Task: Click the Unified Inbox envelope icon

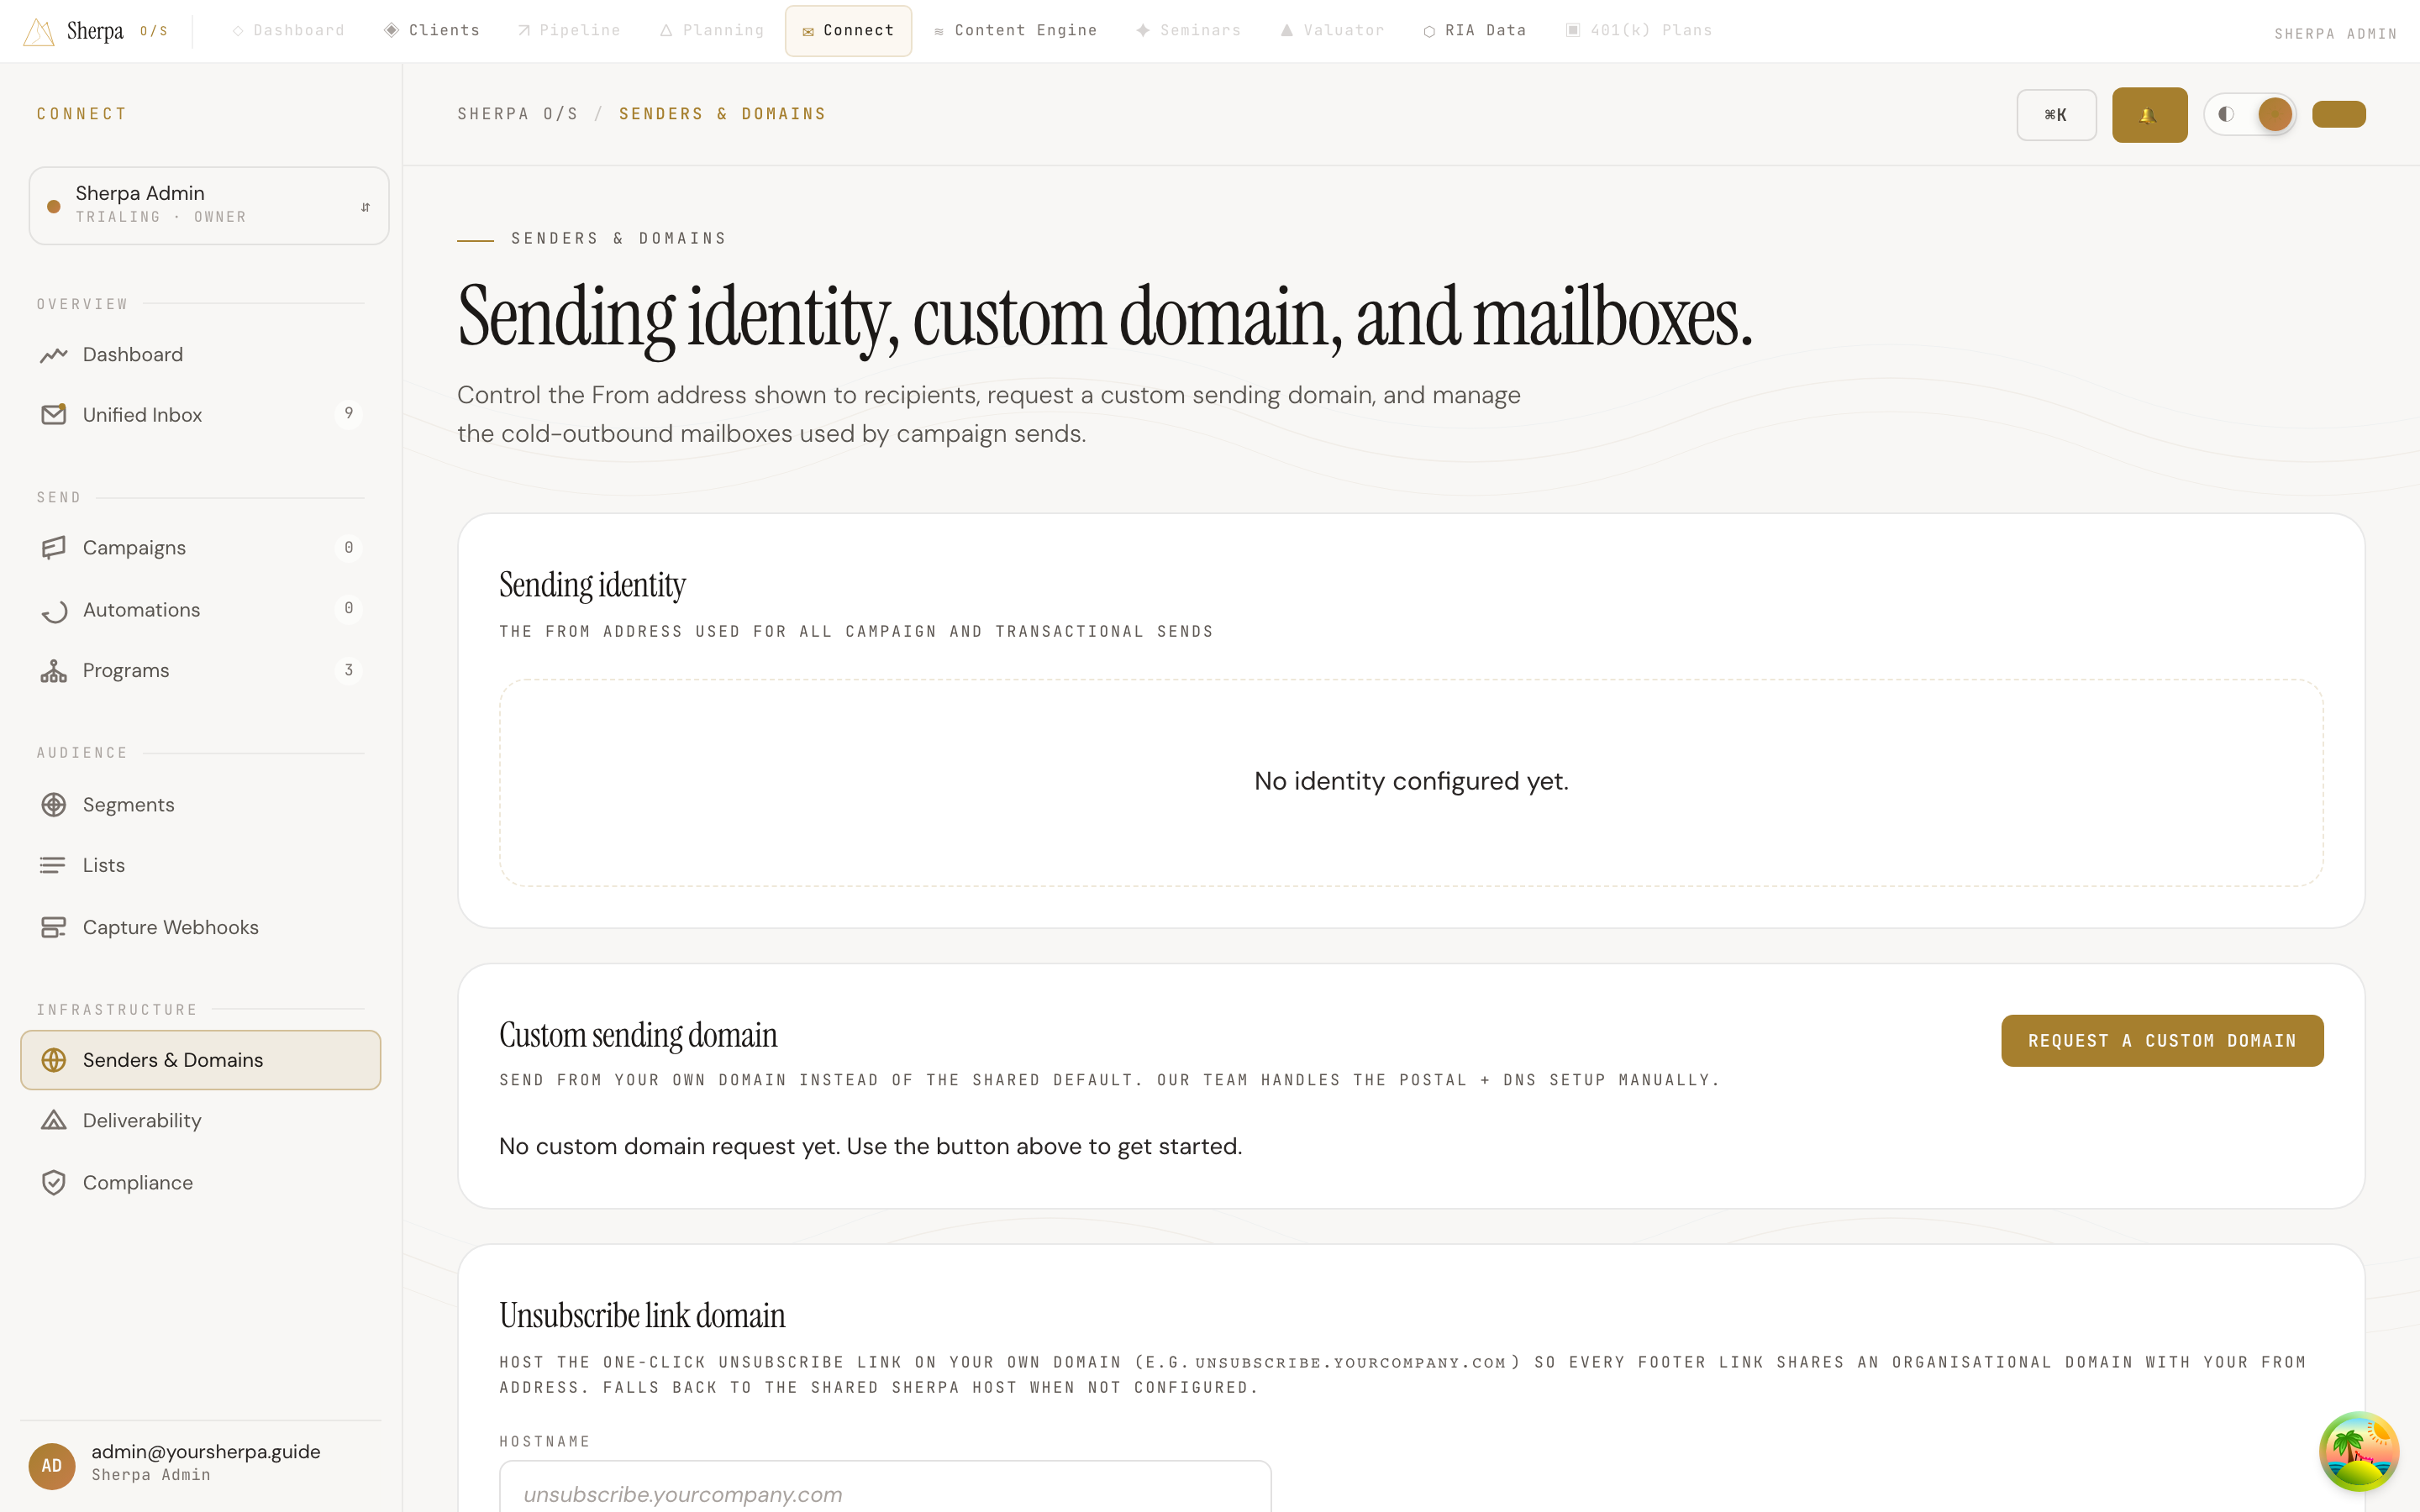Action: [54, 414]
